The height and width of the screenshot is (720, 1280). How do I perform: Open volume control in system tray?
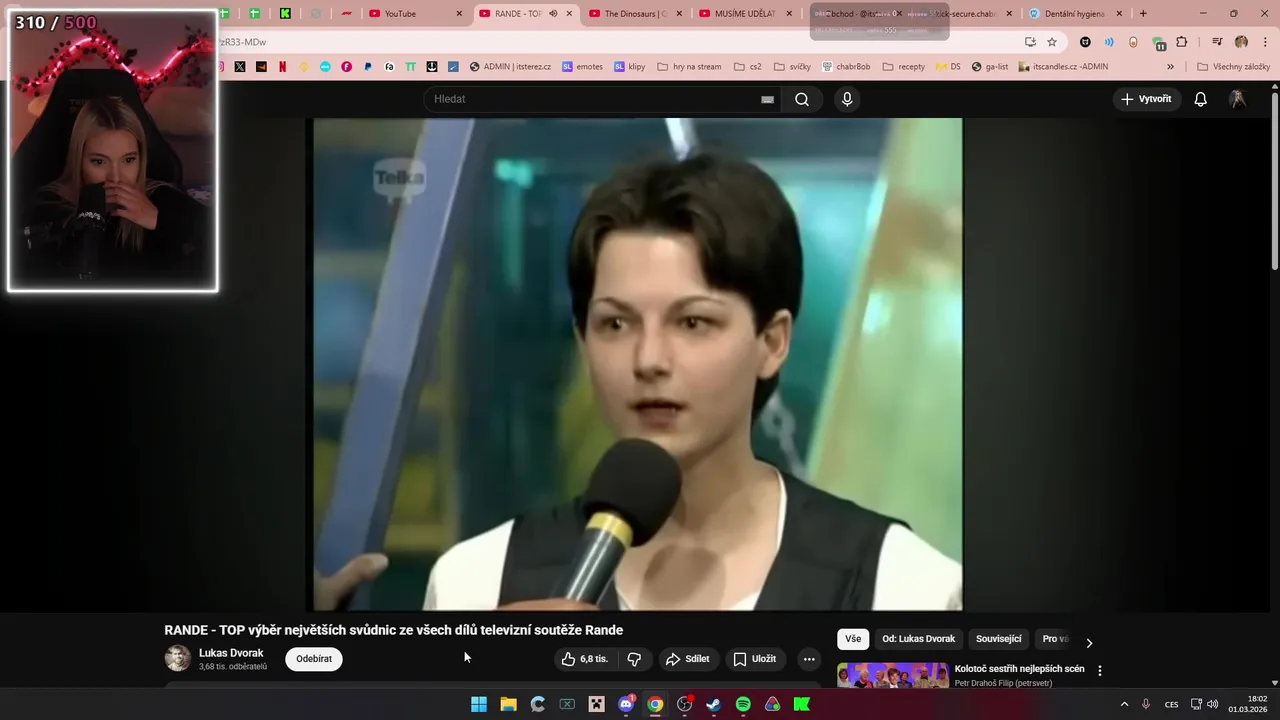click(x=1213, y=704)
